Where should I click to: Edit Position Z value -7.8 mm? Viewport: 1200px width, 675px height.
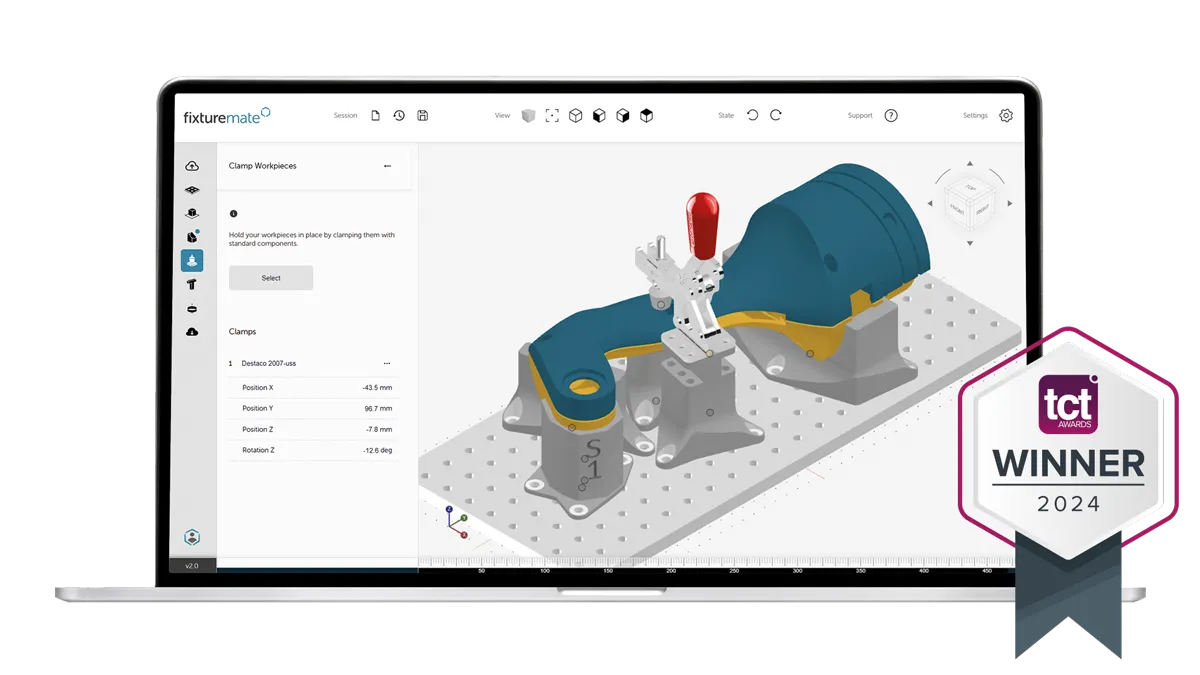click(x=378, y=430)
